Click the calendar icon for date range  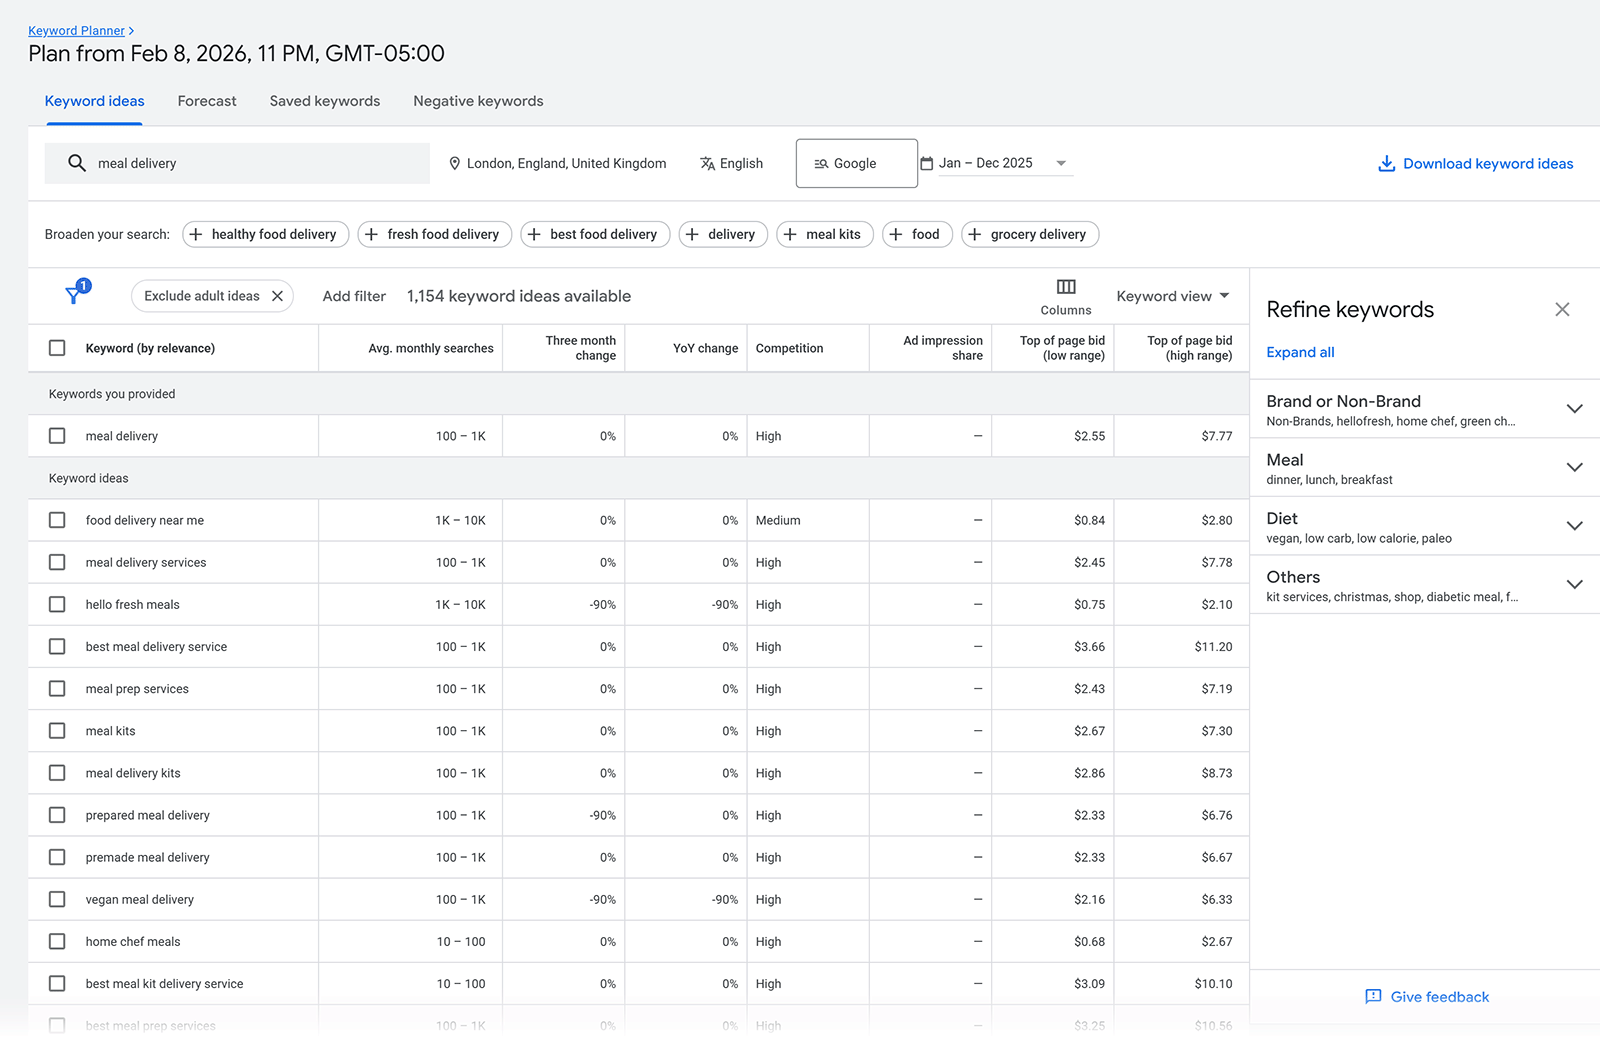click(x=925, y=162)
